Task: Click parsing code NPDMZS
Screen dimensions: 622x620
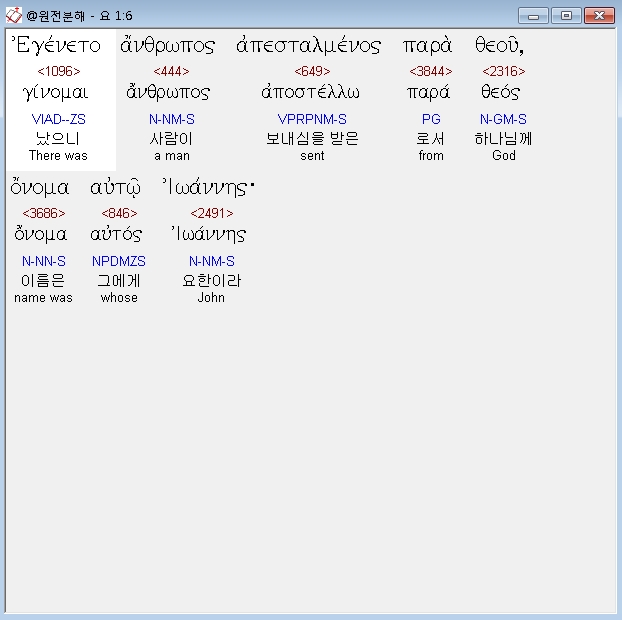Action: (119, 261)
